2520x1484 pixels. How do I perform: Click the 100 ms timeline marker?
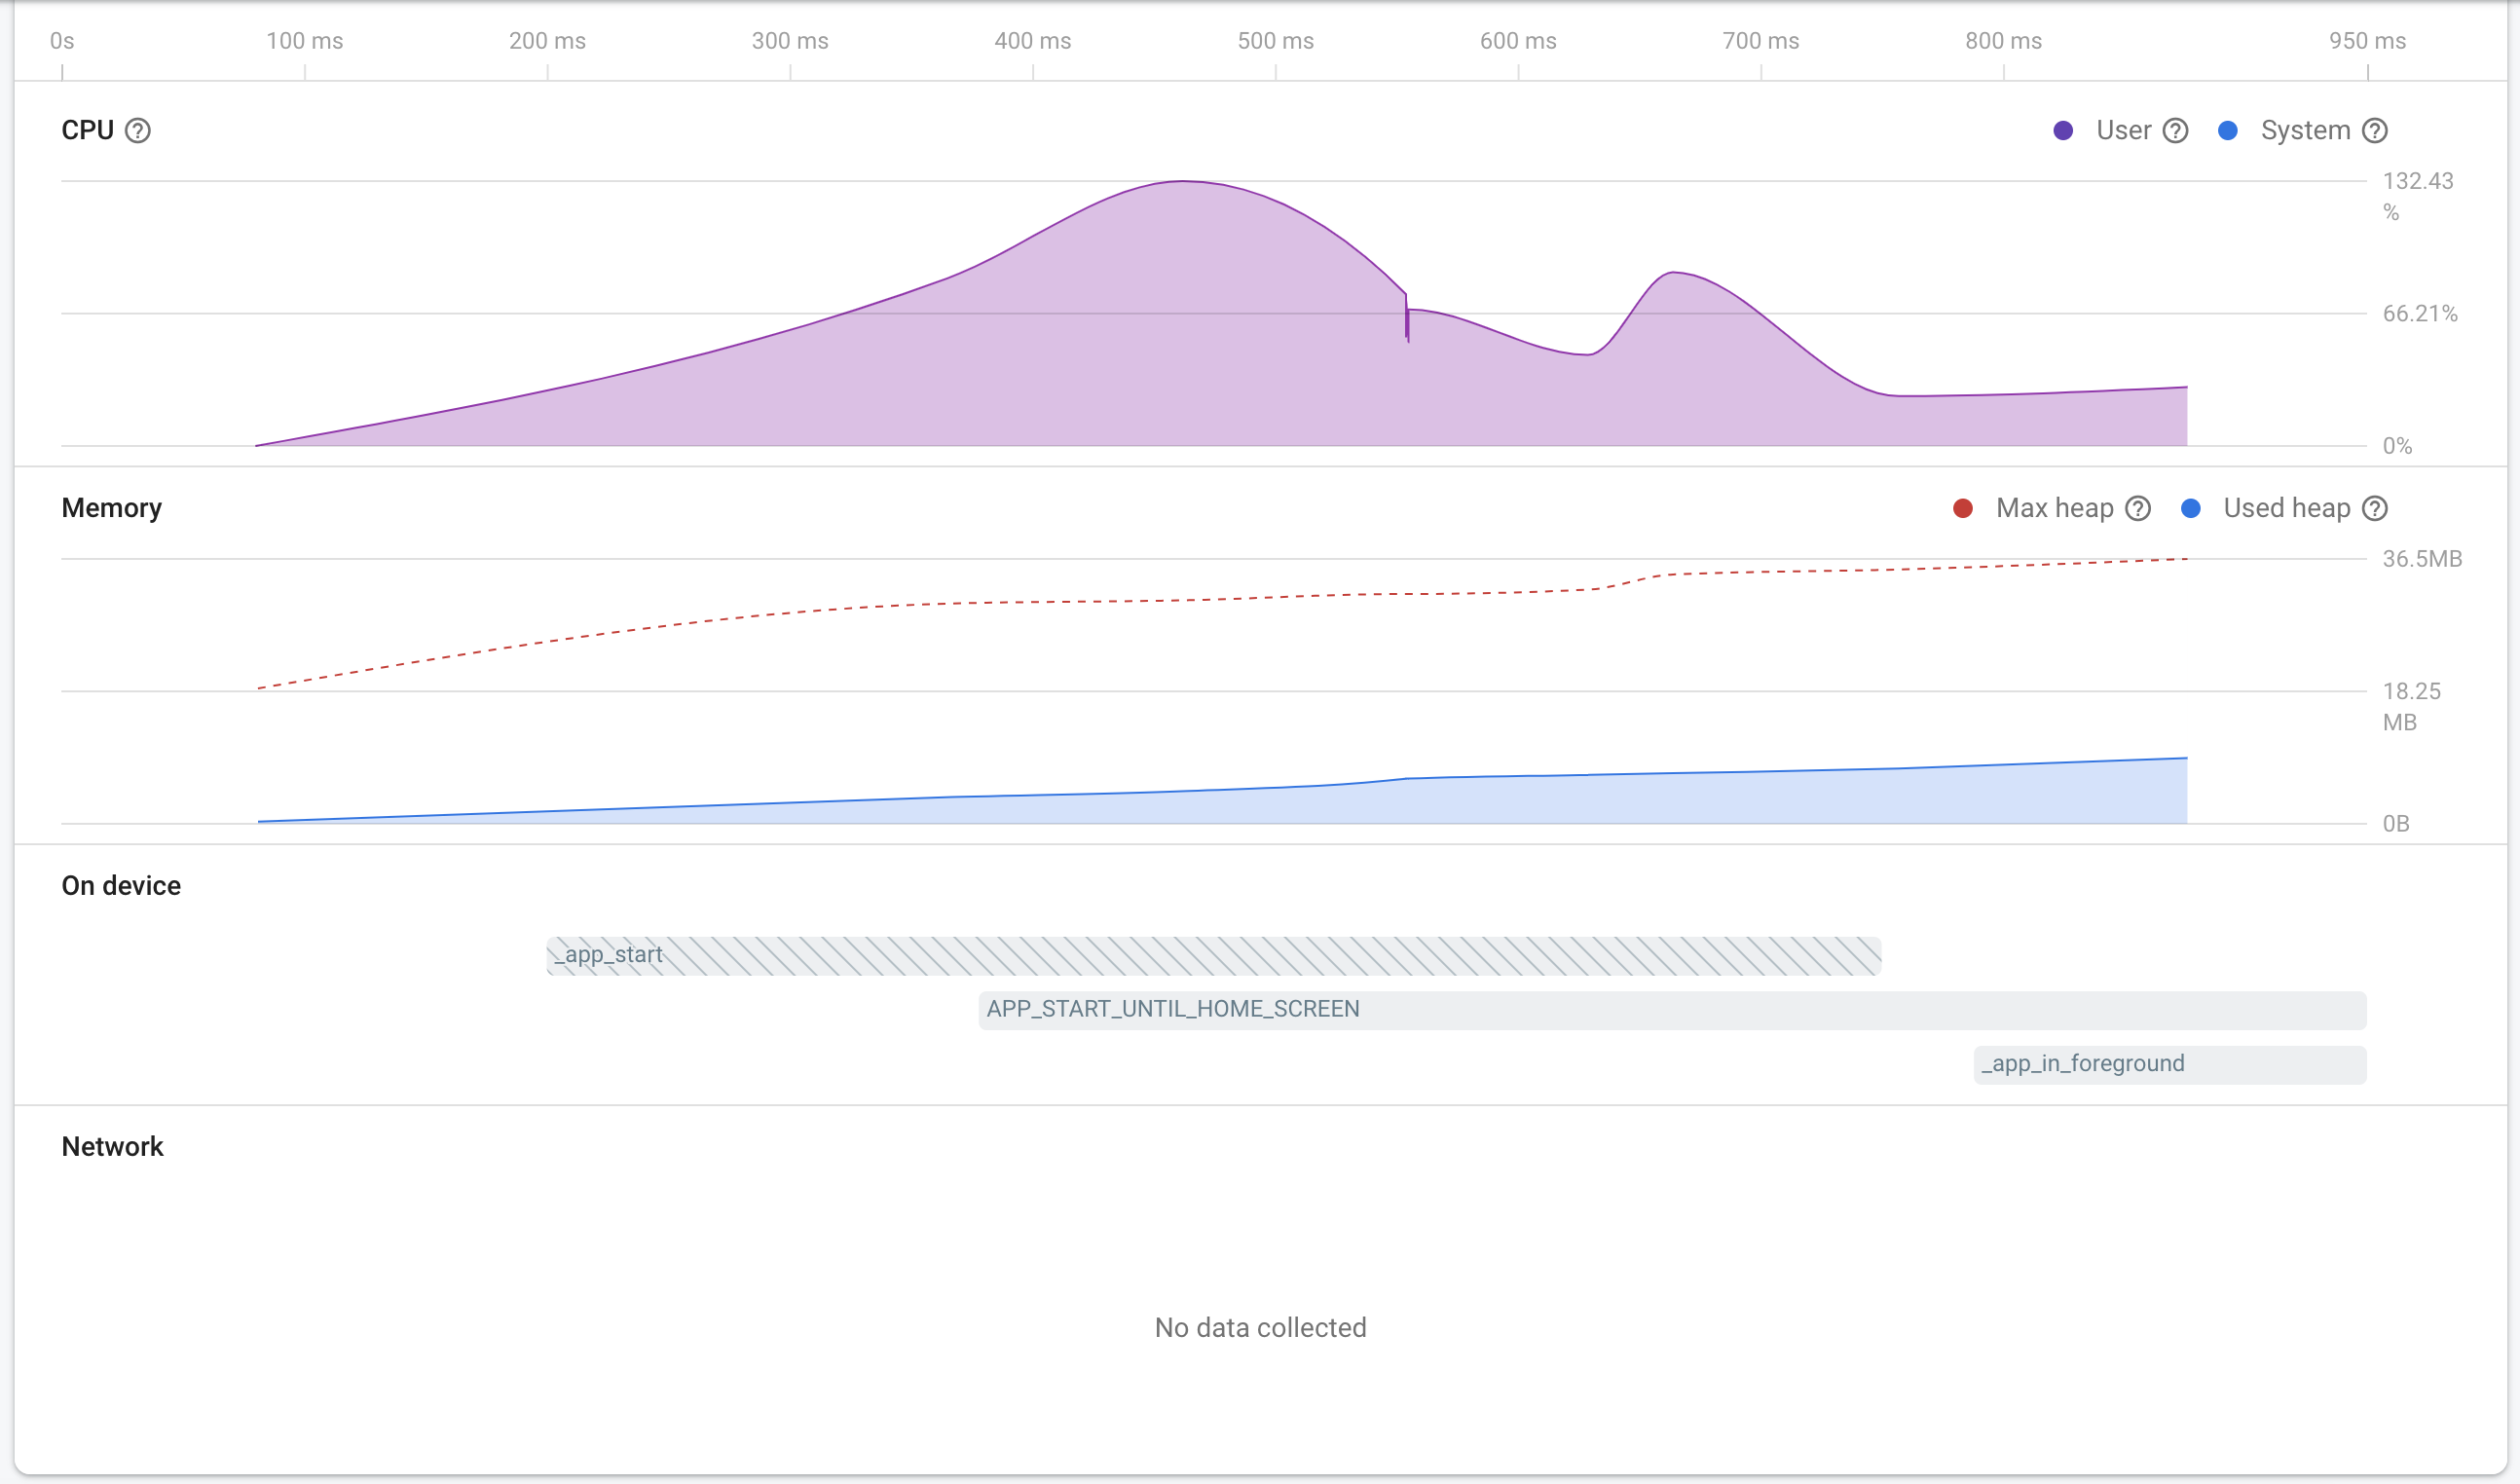pyautogui.click(x=304, y=42)
